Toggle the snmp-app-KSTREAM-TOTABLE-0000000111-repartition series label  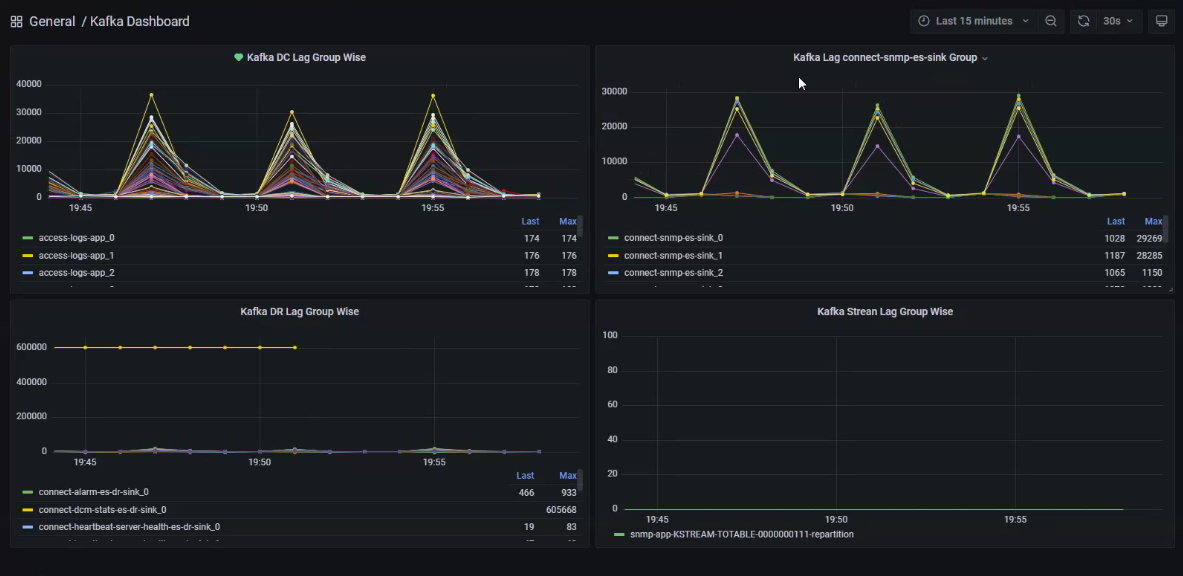(742, 534)
